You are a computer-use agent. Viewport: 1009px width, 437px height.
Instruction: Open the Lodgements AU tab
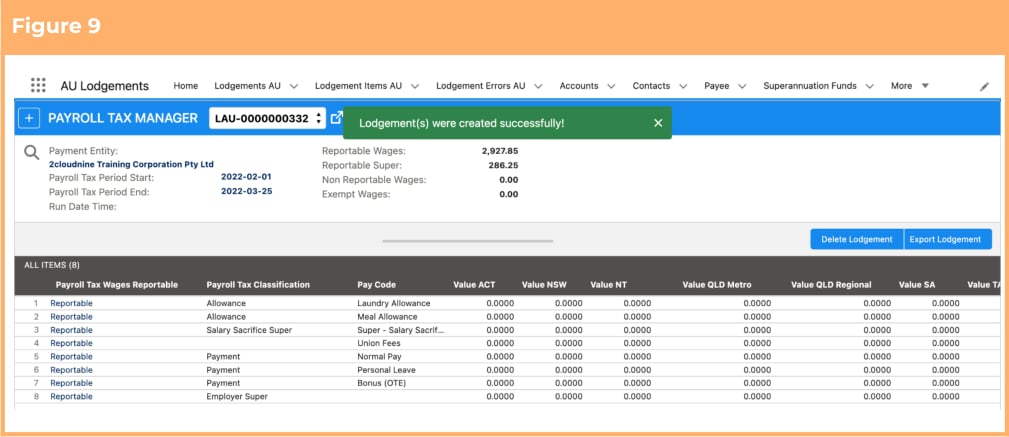click(247, 86)
